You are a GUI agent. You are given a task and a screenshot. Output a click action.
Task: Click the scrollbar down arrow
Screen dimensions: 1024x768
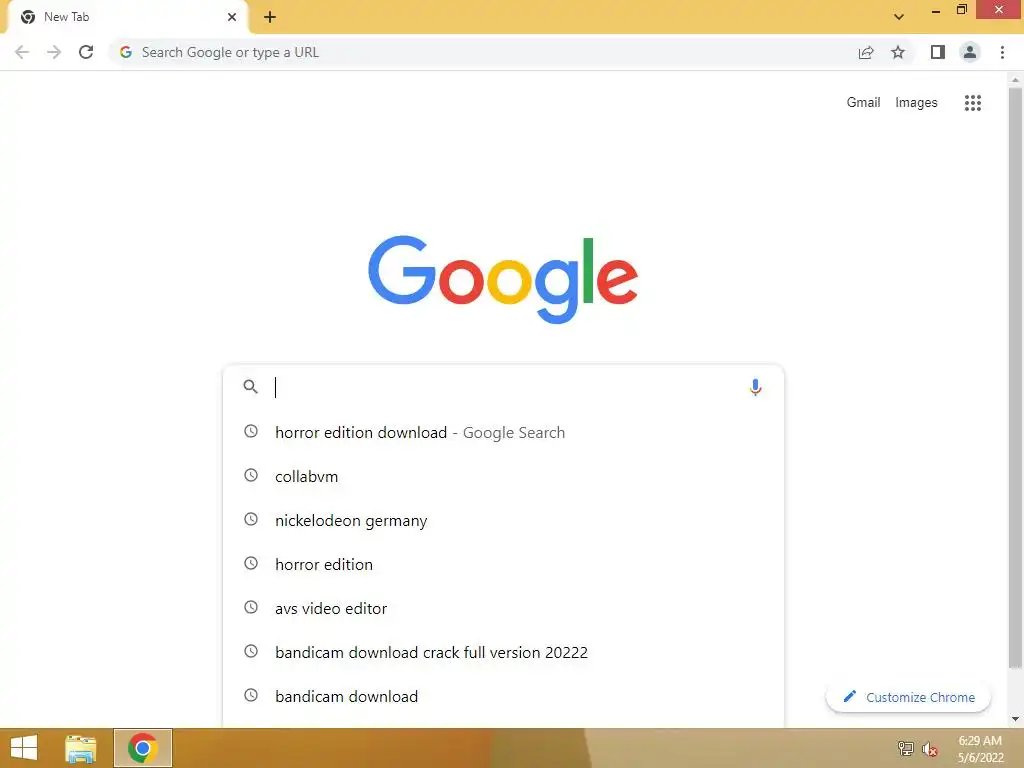click(x=1015, y=719)
